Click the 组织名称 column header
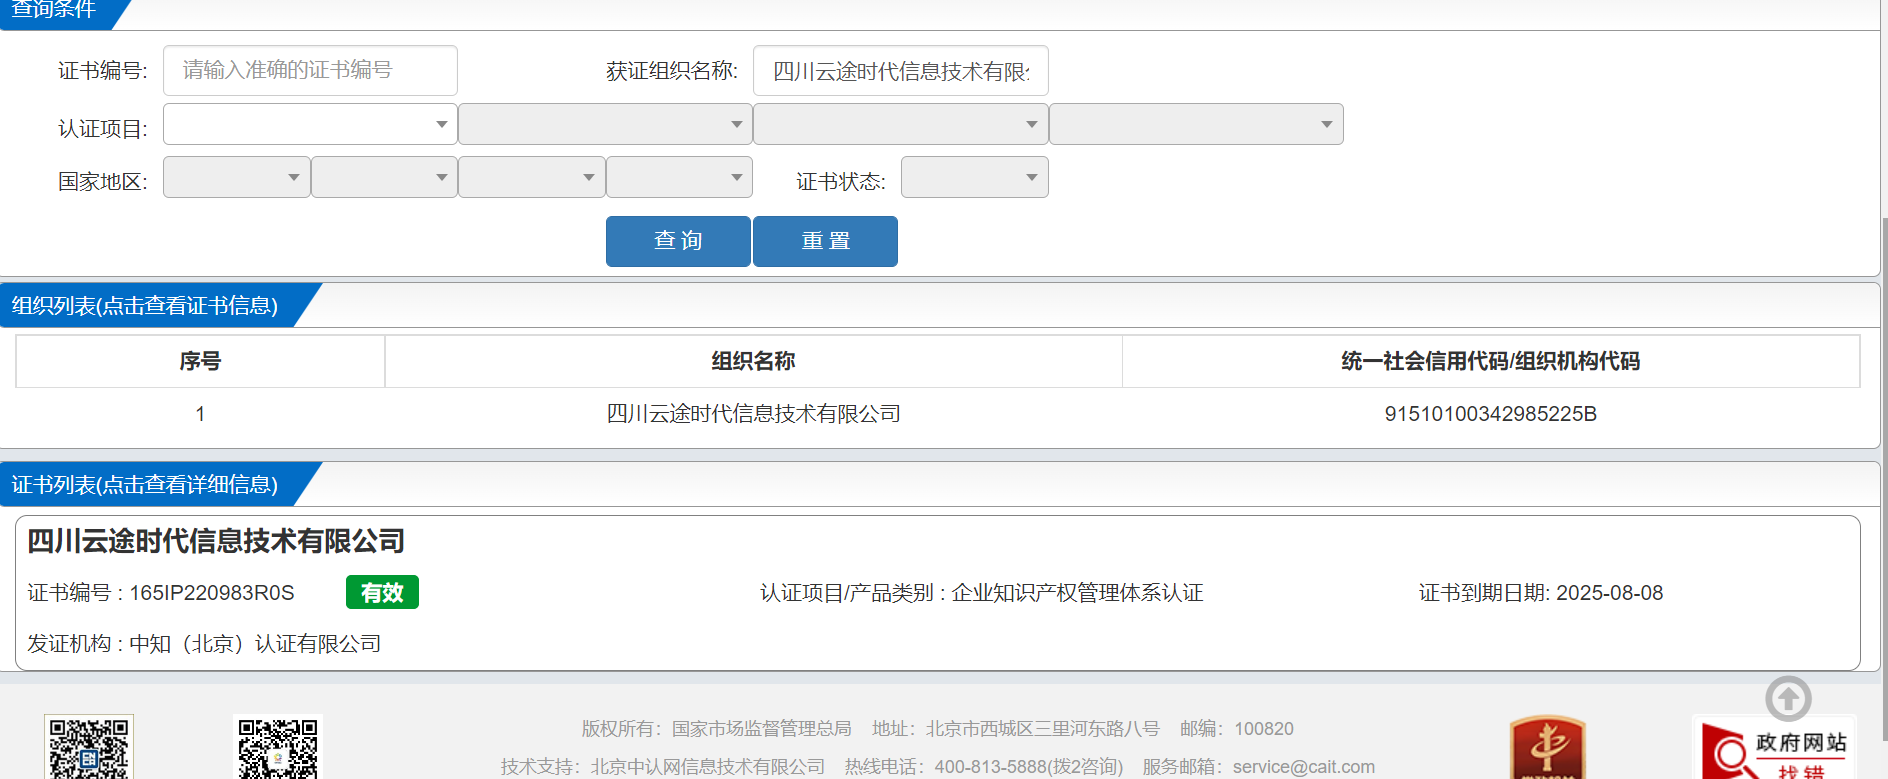1888x779 pixels. [x=753, y=361]
